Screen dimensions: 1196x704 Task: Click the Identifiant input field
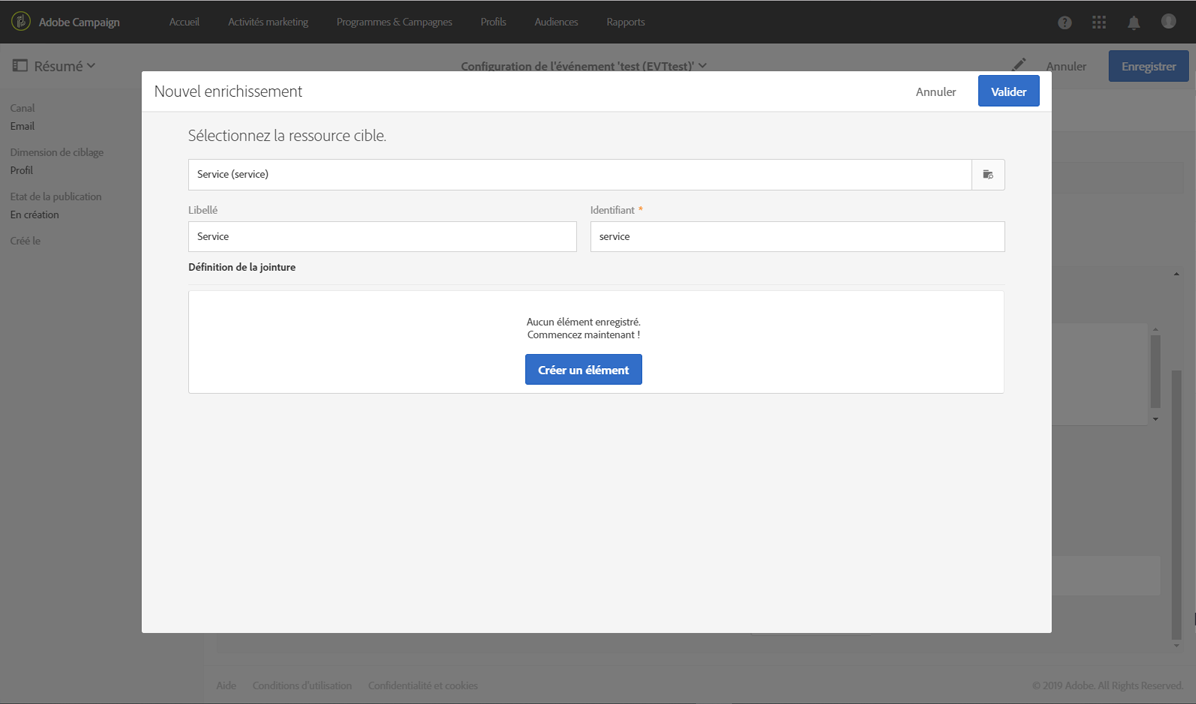(797, 236)
